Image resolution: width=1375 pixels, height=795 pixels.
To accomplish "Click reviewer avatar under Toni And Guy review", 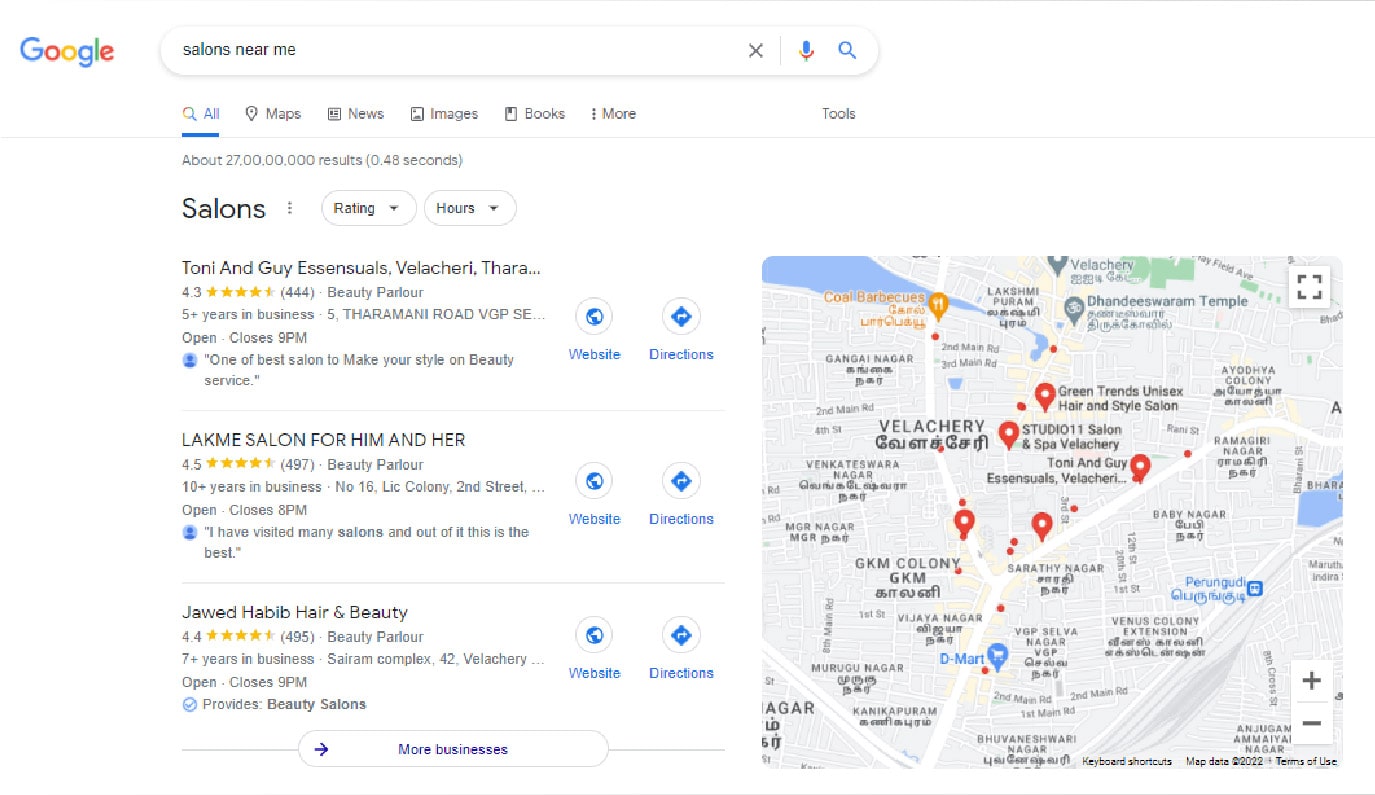I will pos(190,360).
